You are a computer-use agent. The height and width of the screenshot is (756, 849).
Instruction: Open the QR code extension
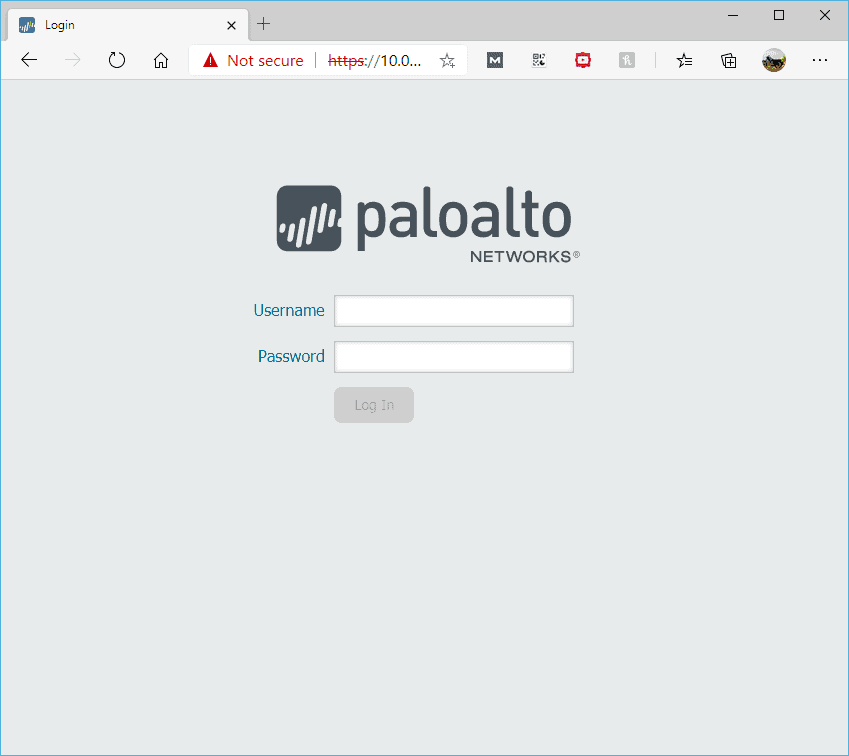click(539, 60)
